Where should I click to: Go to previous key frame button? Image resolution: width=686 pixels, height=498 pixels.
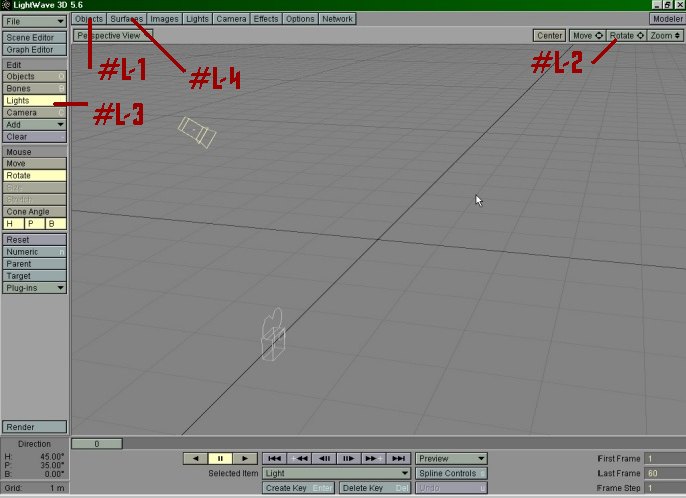[x=299, y=459]
